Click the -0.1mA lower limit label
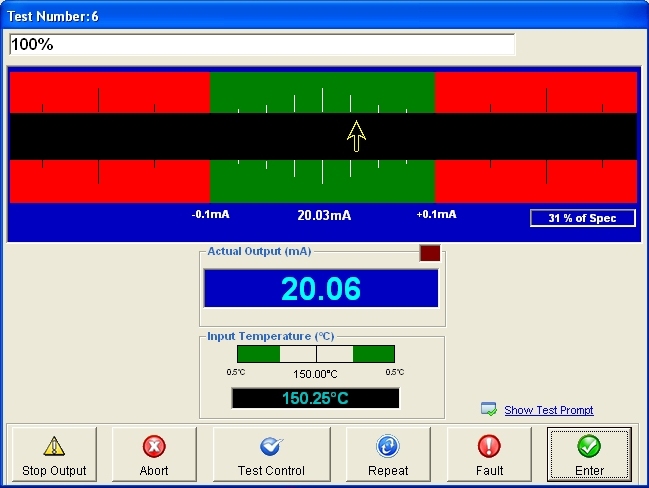The width and height of the screenshot is (649, 488). point(211,214)
